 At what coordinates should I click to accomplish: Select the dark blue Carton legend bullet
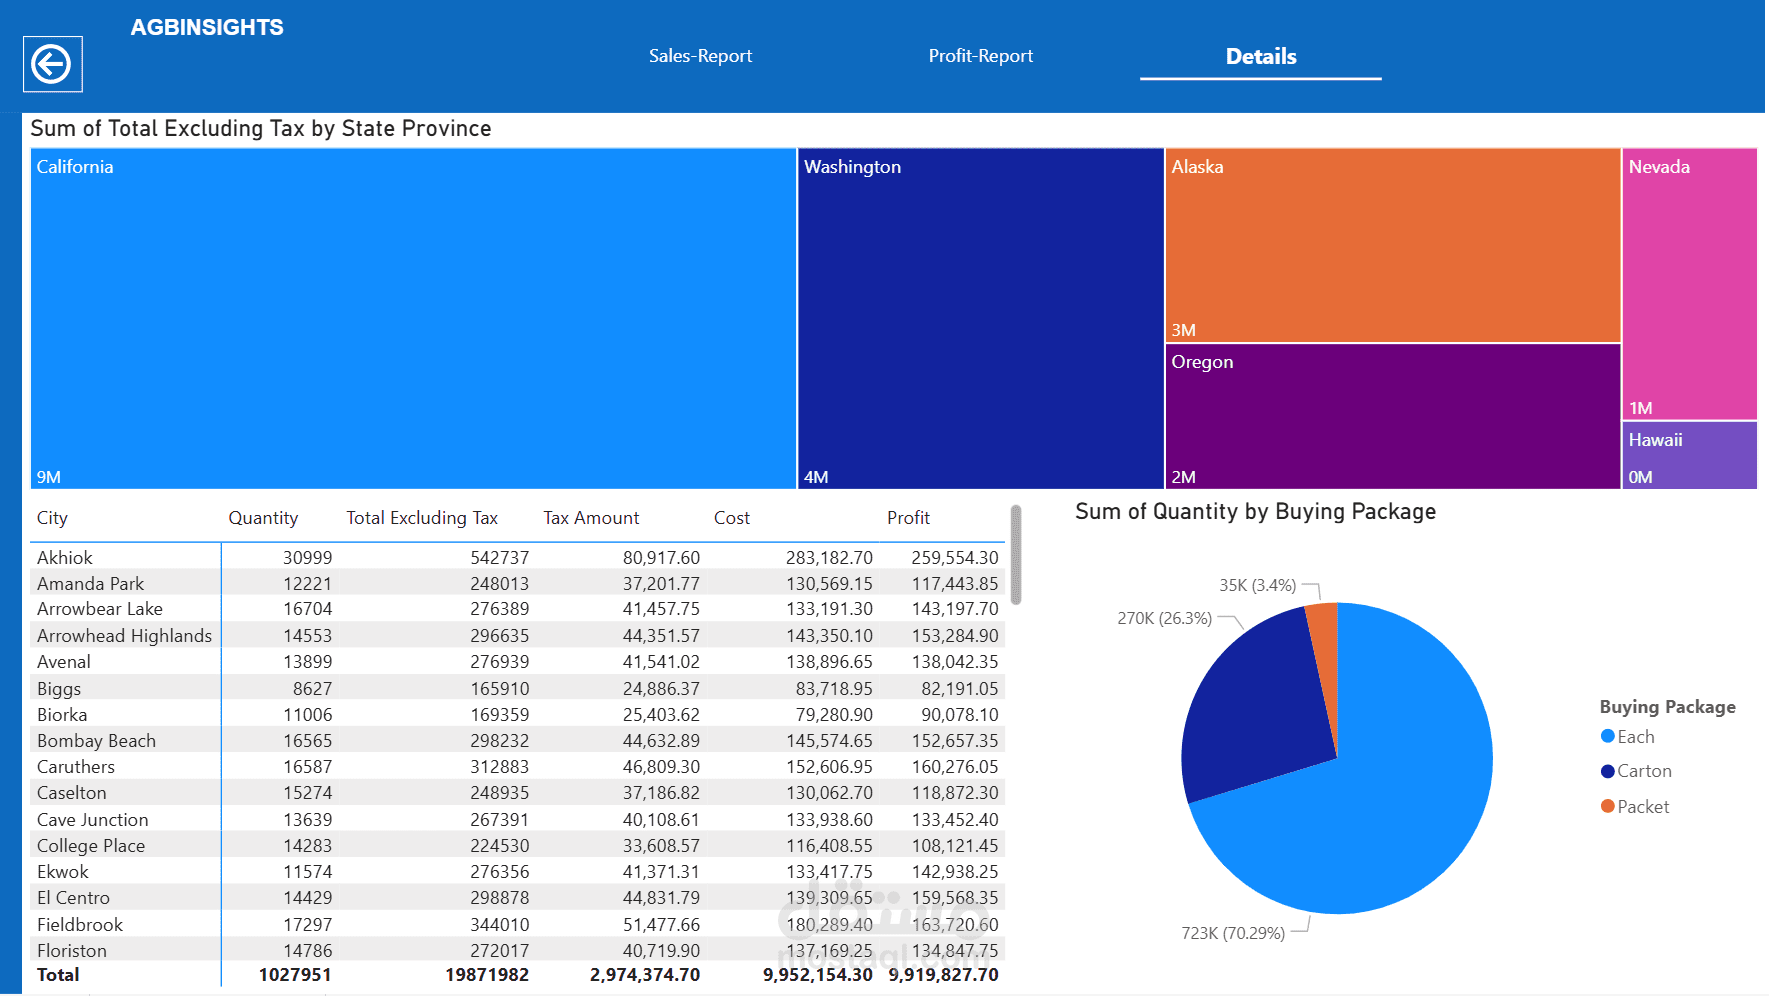(x=1608, y=771)
